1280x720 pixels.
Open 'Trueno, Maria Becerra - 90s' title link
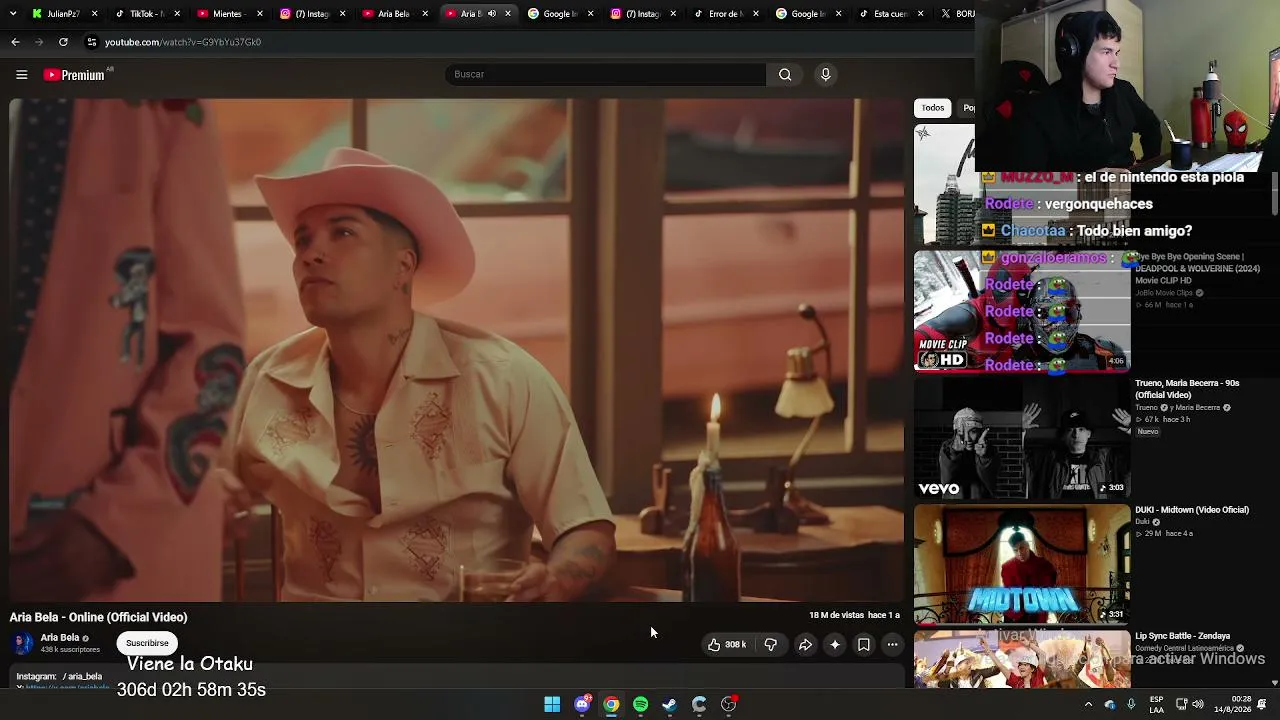pyautogui.click(x=1187, y=389)
